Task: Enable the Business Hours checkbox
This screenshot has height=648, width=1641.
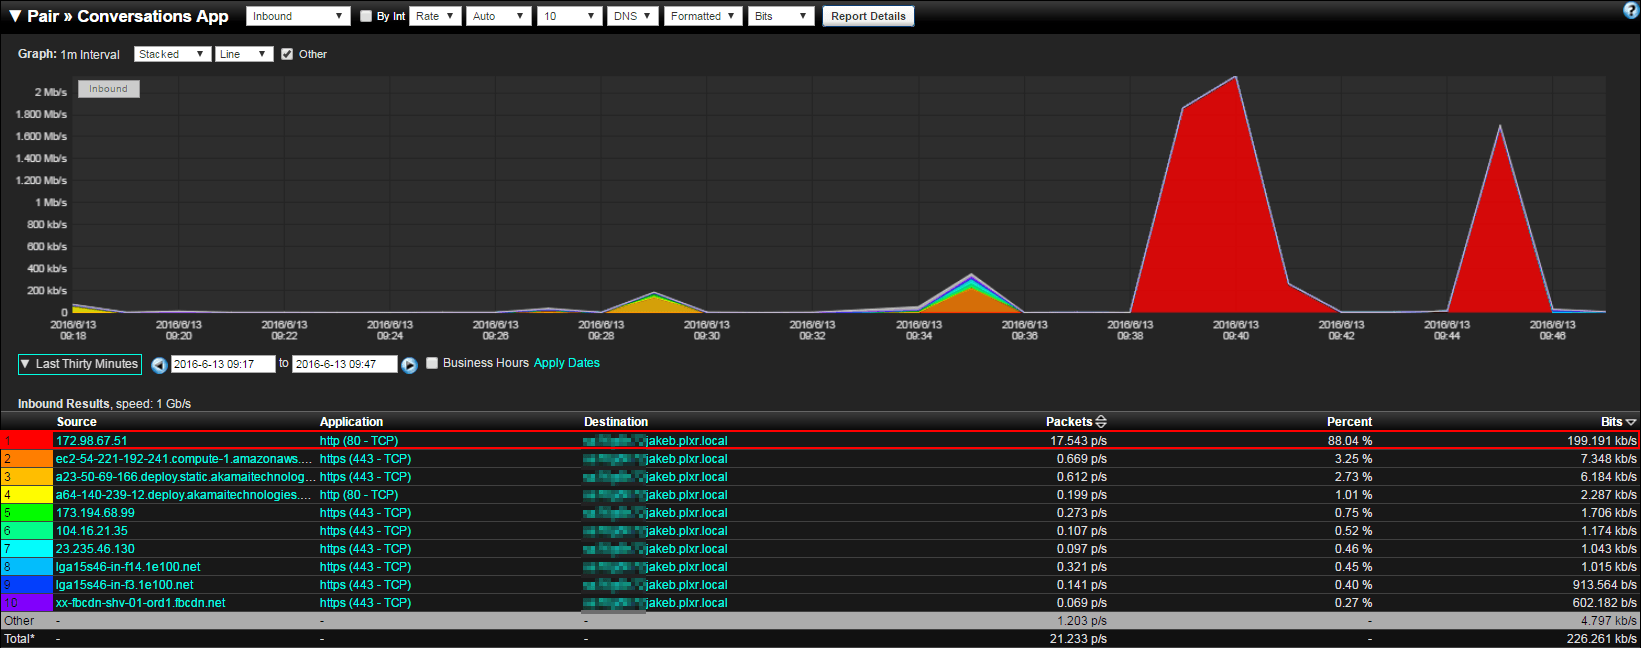Action: point(432,363)
